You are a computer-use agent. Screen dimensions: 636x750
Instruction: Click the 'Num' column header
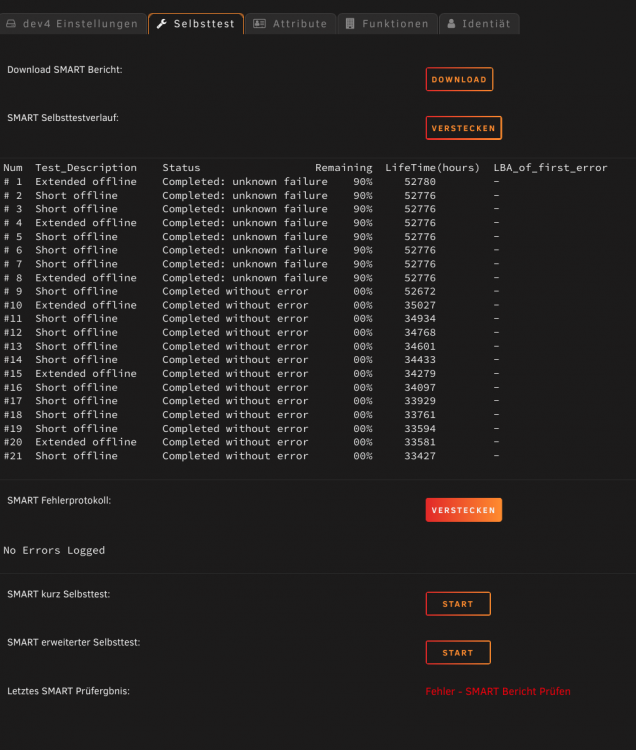(x=13, y=168)
